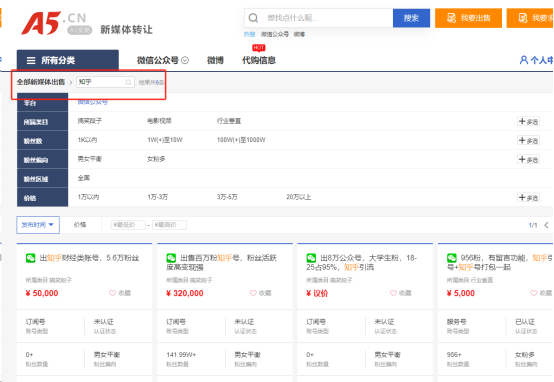Click the magnifier icon in the 知乎 filter box

[x=128, y=82]
